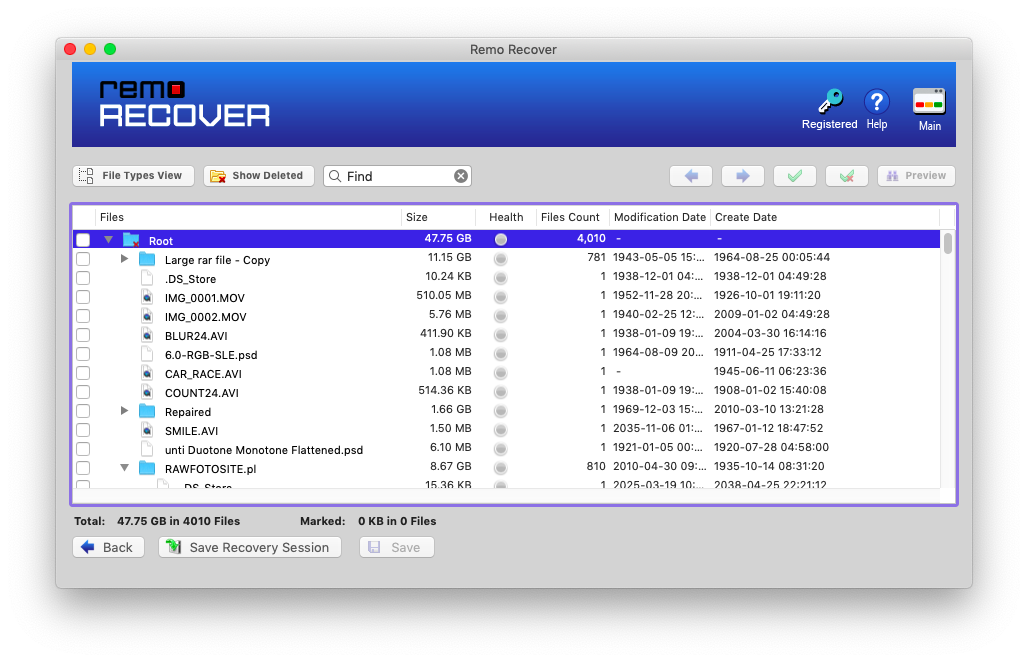Viewport: 1028px width, 662px height.
Task: Click the unmark checkmark icon with red x
Action: pyautogui.click(x=847, y=176)
